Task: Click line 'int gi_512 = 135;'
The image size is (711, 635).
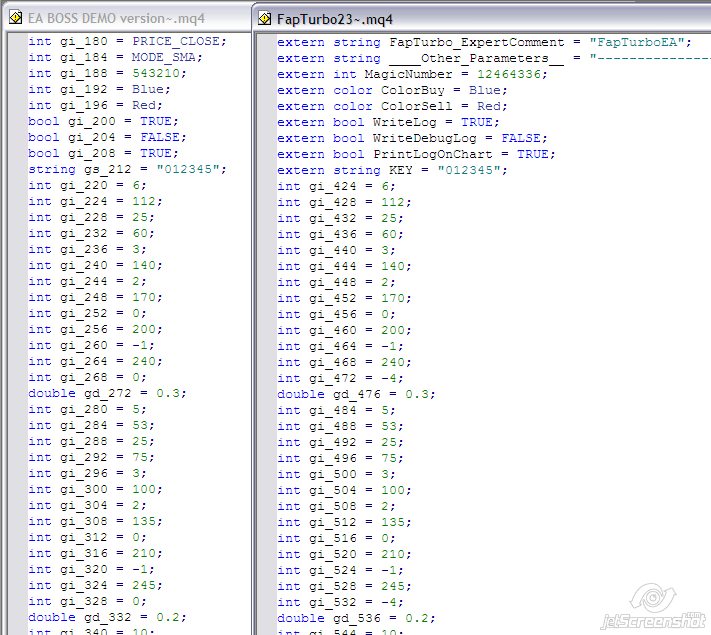Action: click(344, 522)
